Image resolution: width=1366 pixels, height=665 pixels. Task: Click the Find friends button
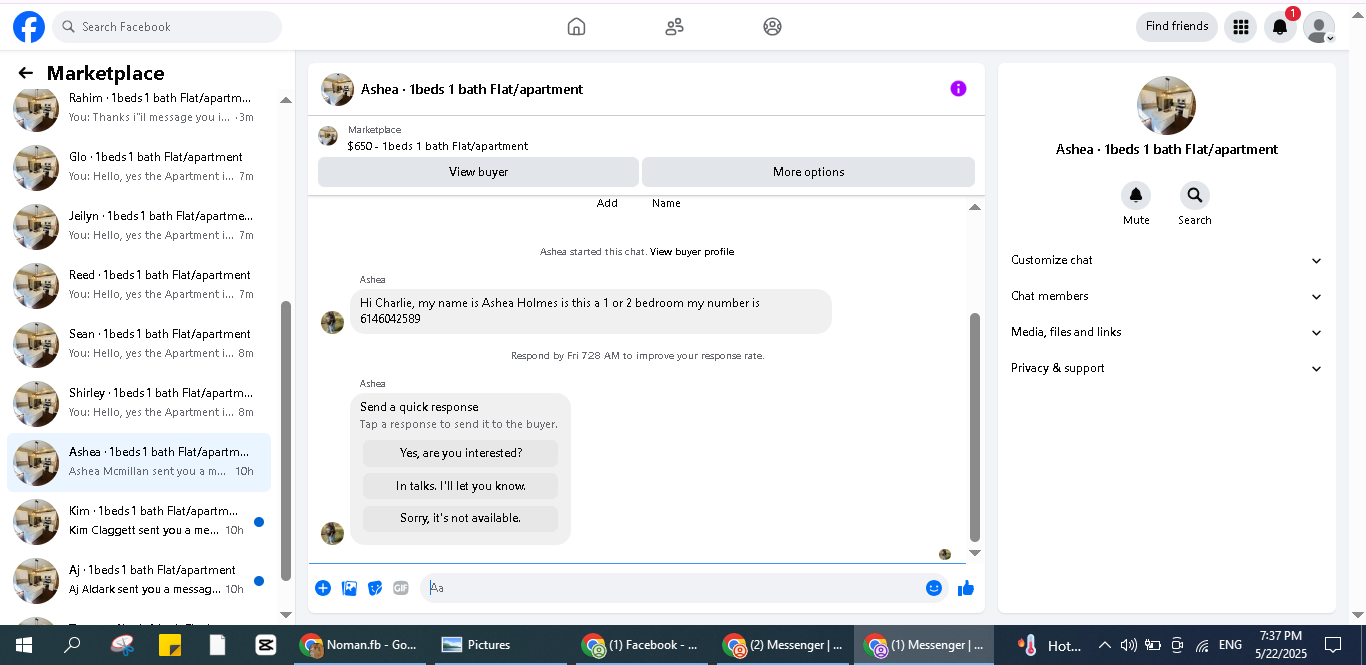tap(1177, 27)
